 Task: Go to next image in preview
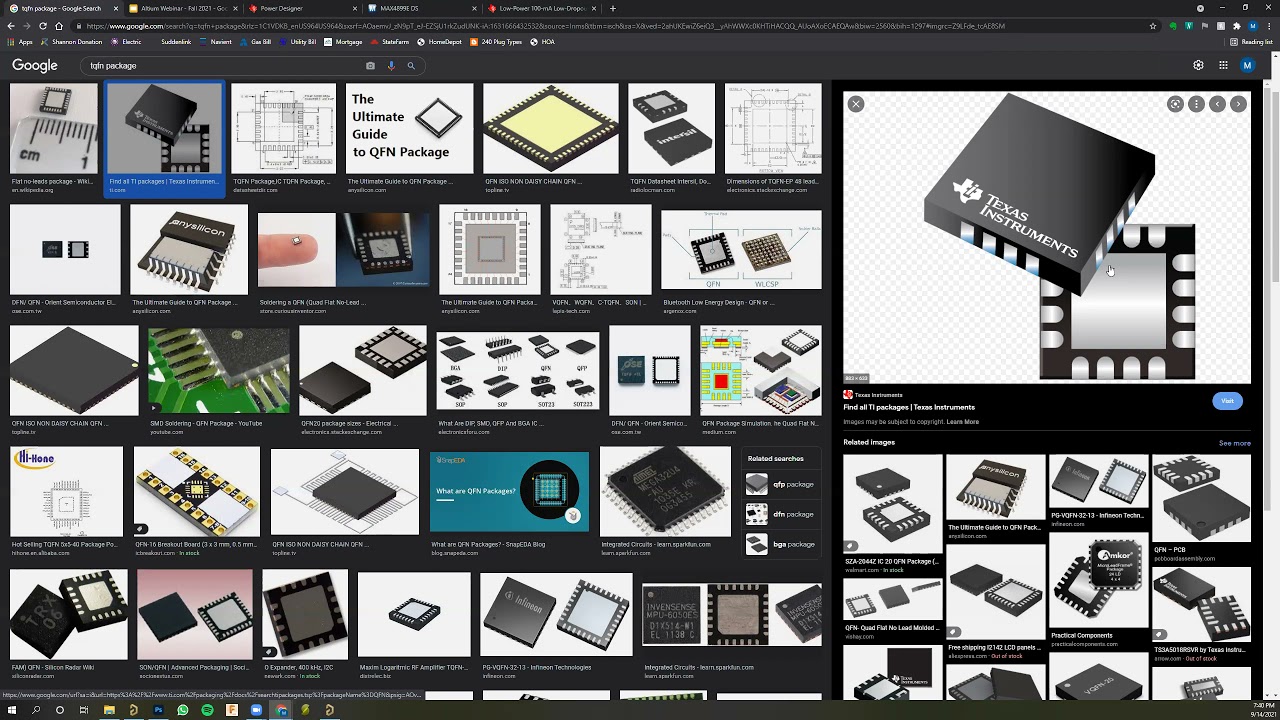pyautogui.click(x=1238, y=104)
